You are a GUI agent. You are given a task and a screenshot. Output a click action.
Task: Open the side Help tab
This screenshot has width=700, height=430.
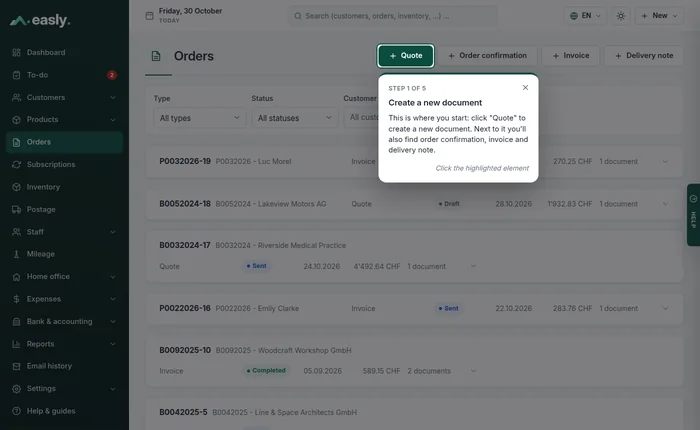tap(693, 215)
